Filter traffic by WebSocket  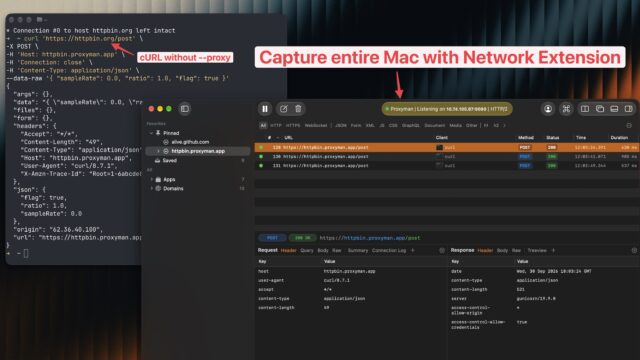tap(316, 125)
